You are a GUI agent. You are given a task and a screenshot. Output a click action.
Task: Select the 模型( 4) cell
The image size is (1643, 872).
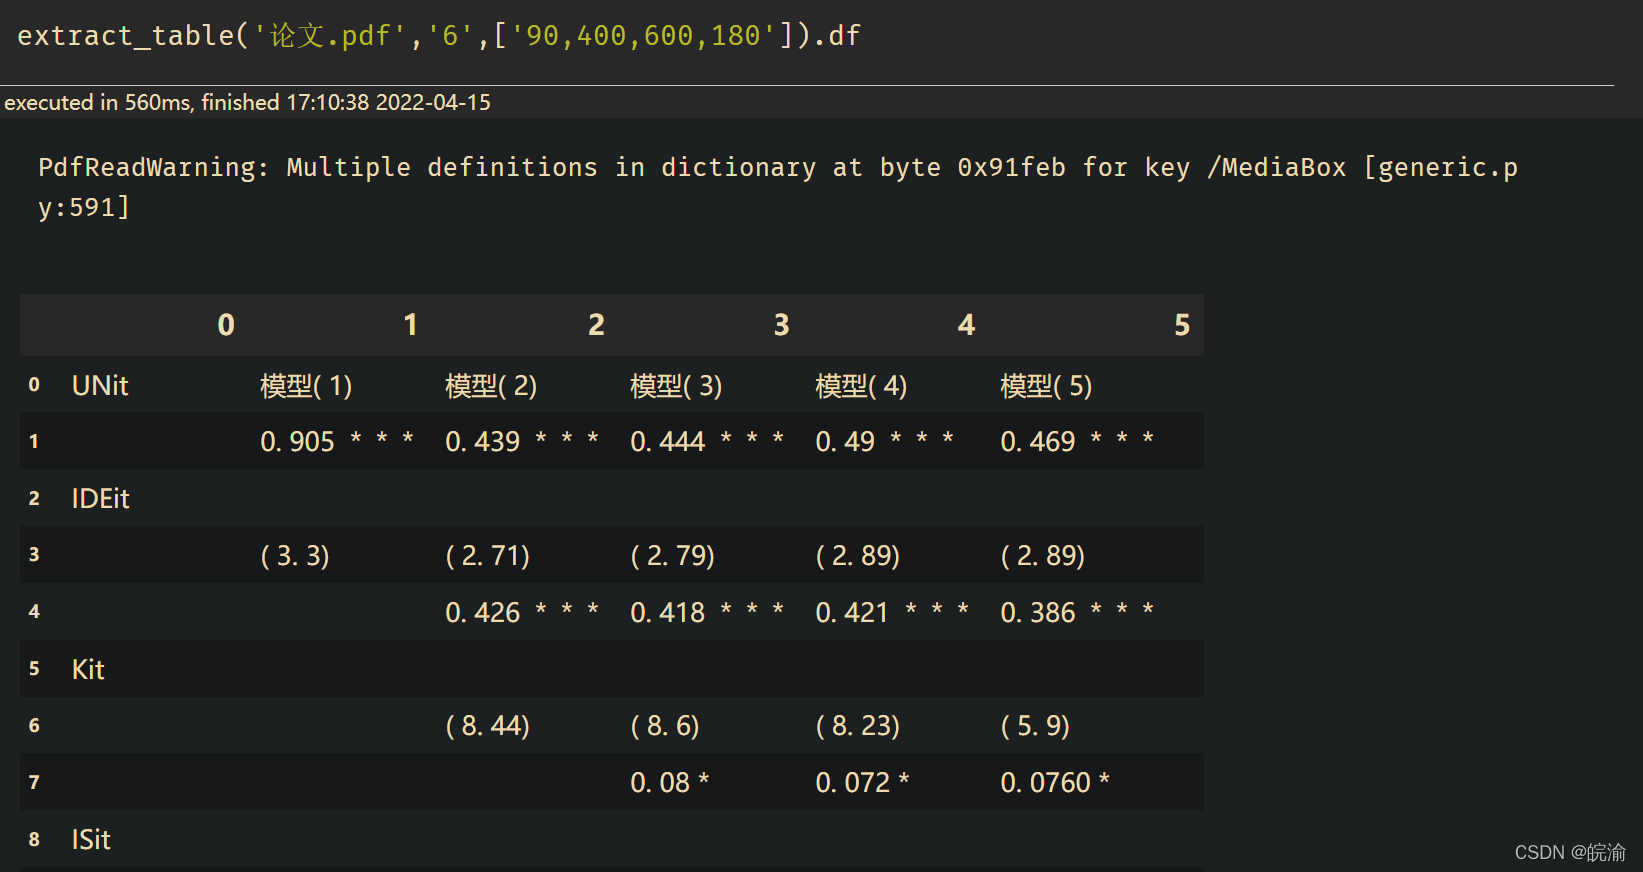tap(861, 386)
